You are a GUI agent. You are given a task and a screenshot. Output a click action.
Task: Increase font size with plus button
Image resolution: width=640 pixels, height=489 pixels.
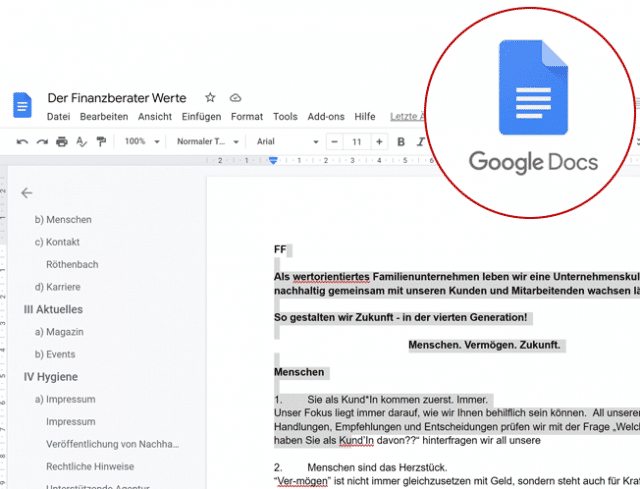pos(379,142)
